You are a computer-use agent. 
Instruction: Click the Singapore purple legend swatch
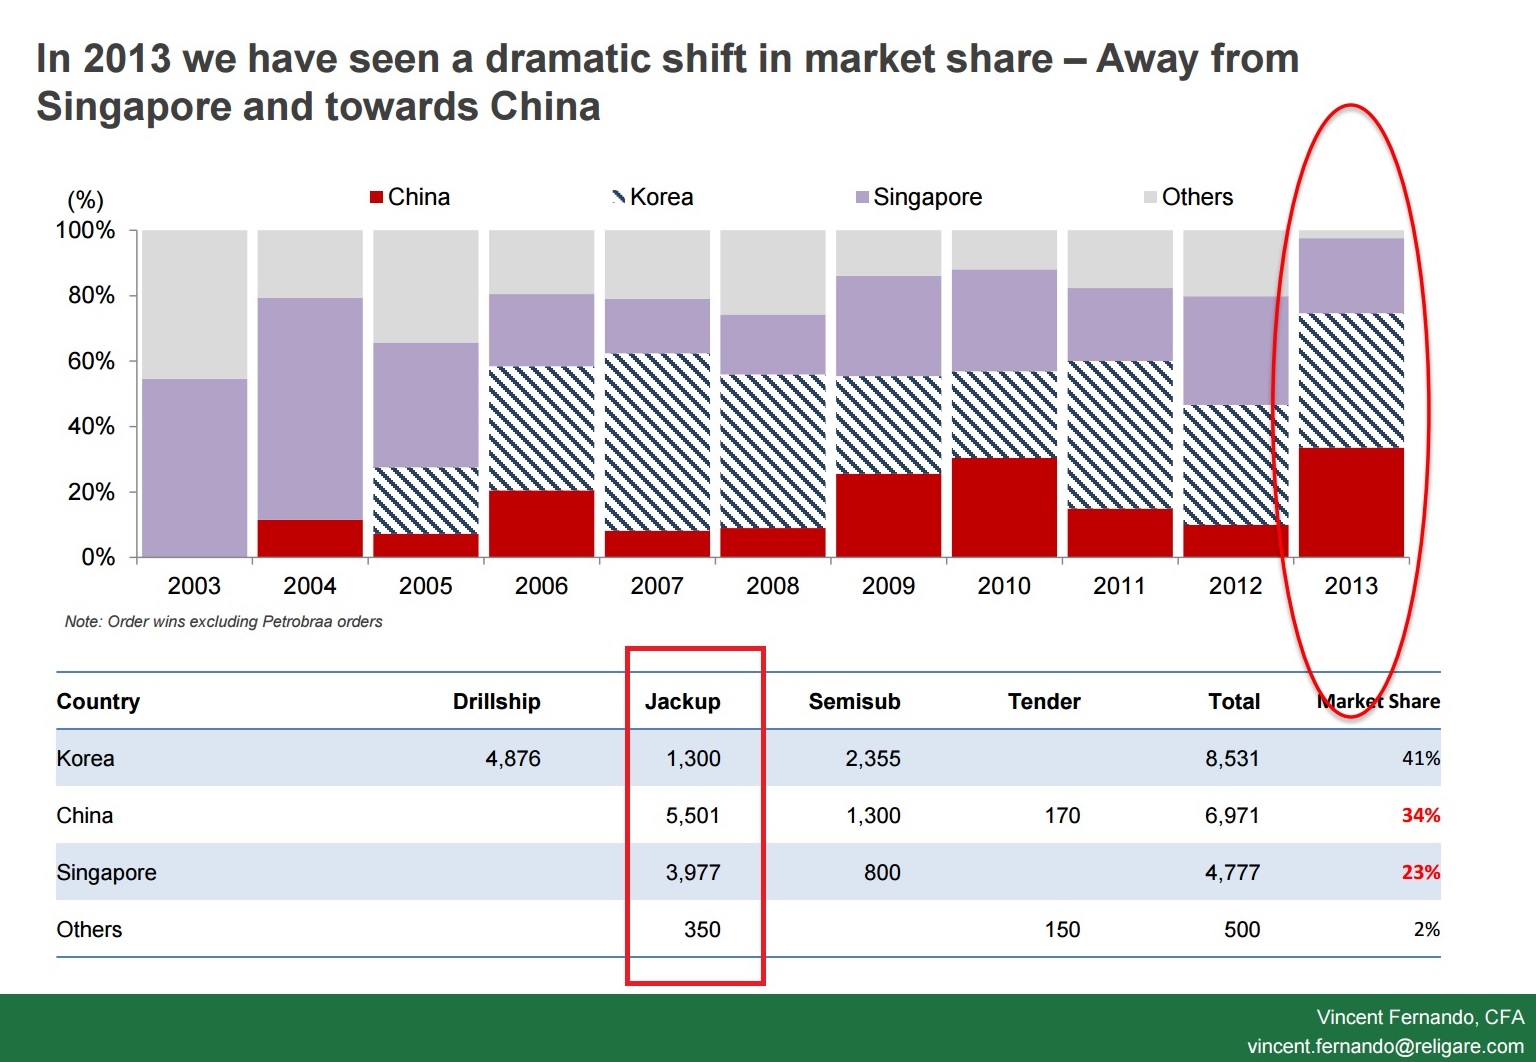[862, 197]
